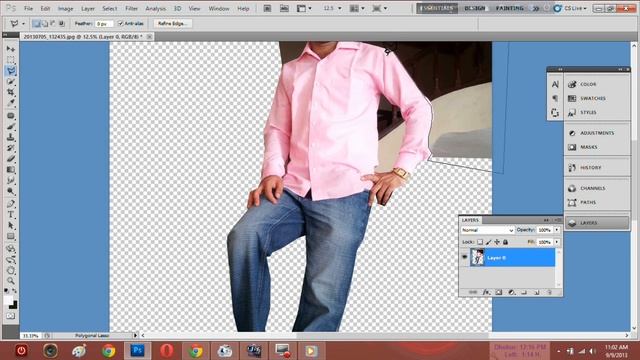Select the Hand tool

point(11,270)
